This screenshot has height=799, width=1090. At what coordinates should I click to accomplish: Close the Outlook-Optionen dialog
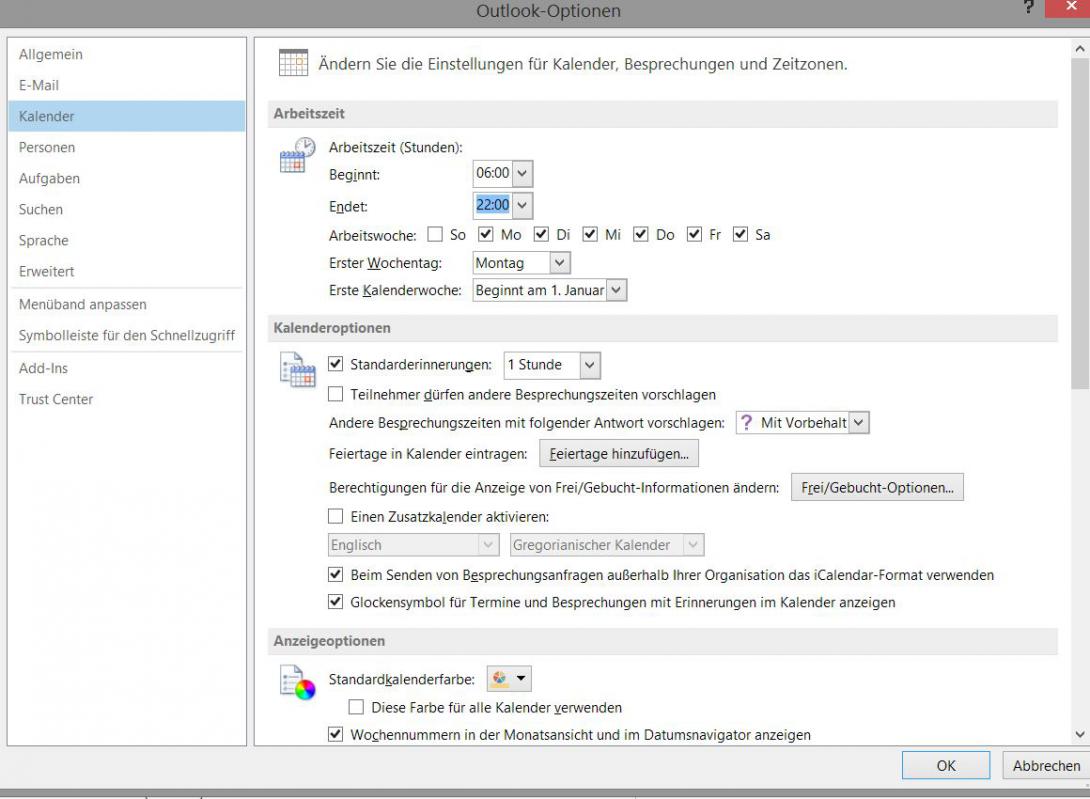1071,8
